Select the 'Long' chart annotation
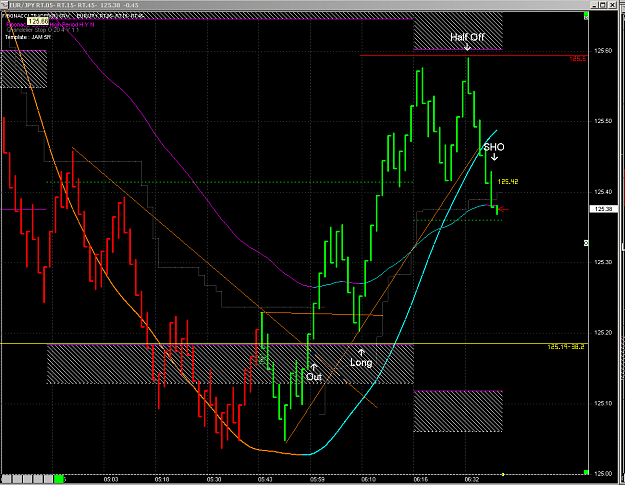This screenshot has height=485, width=625. point(361,362)
